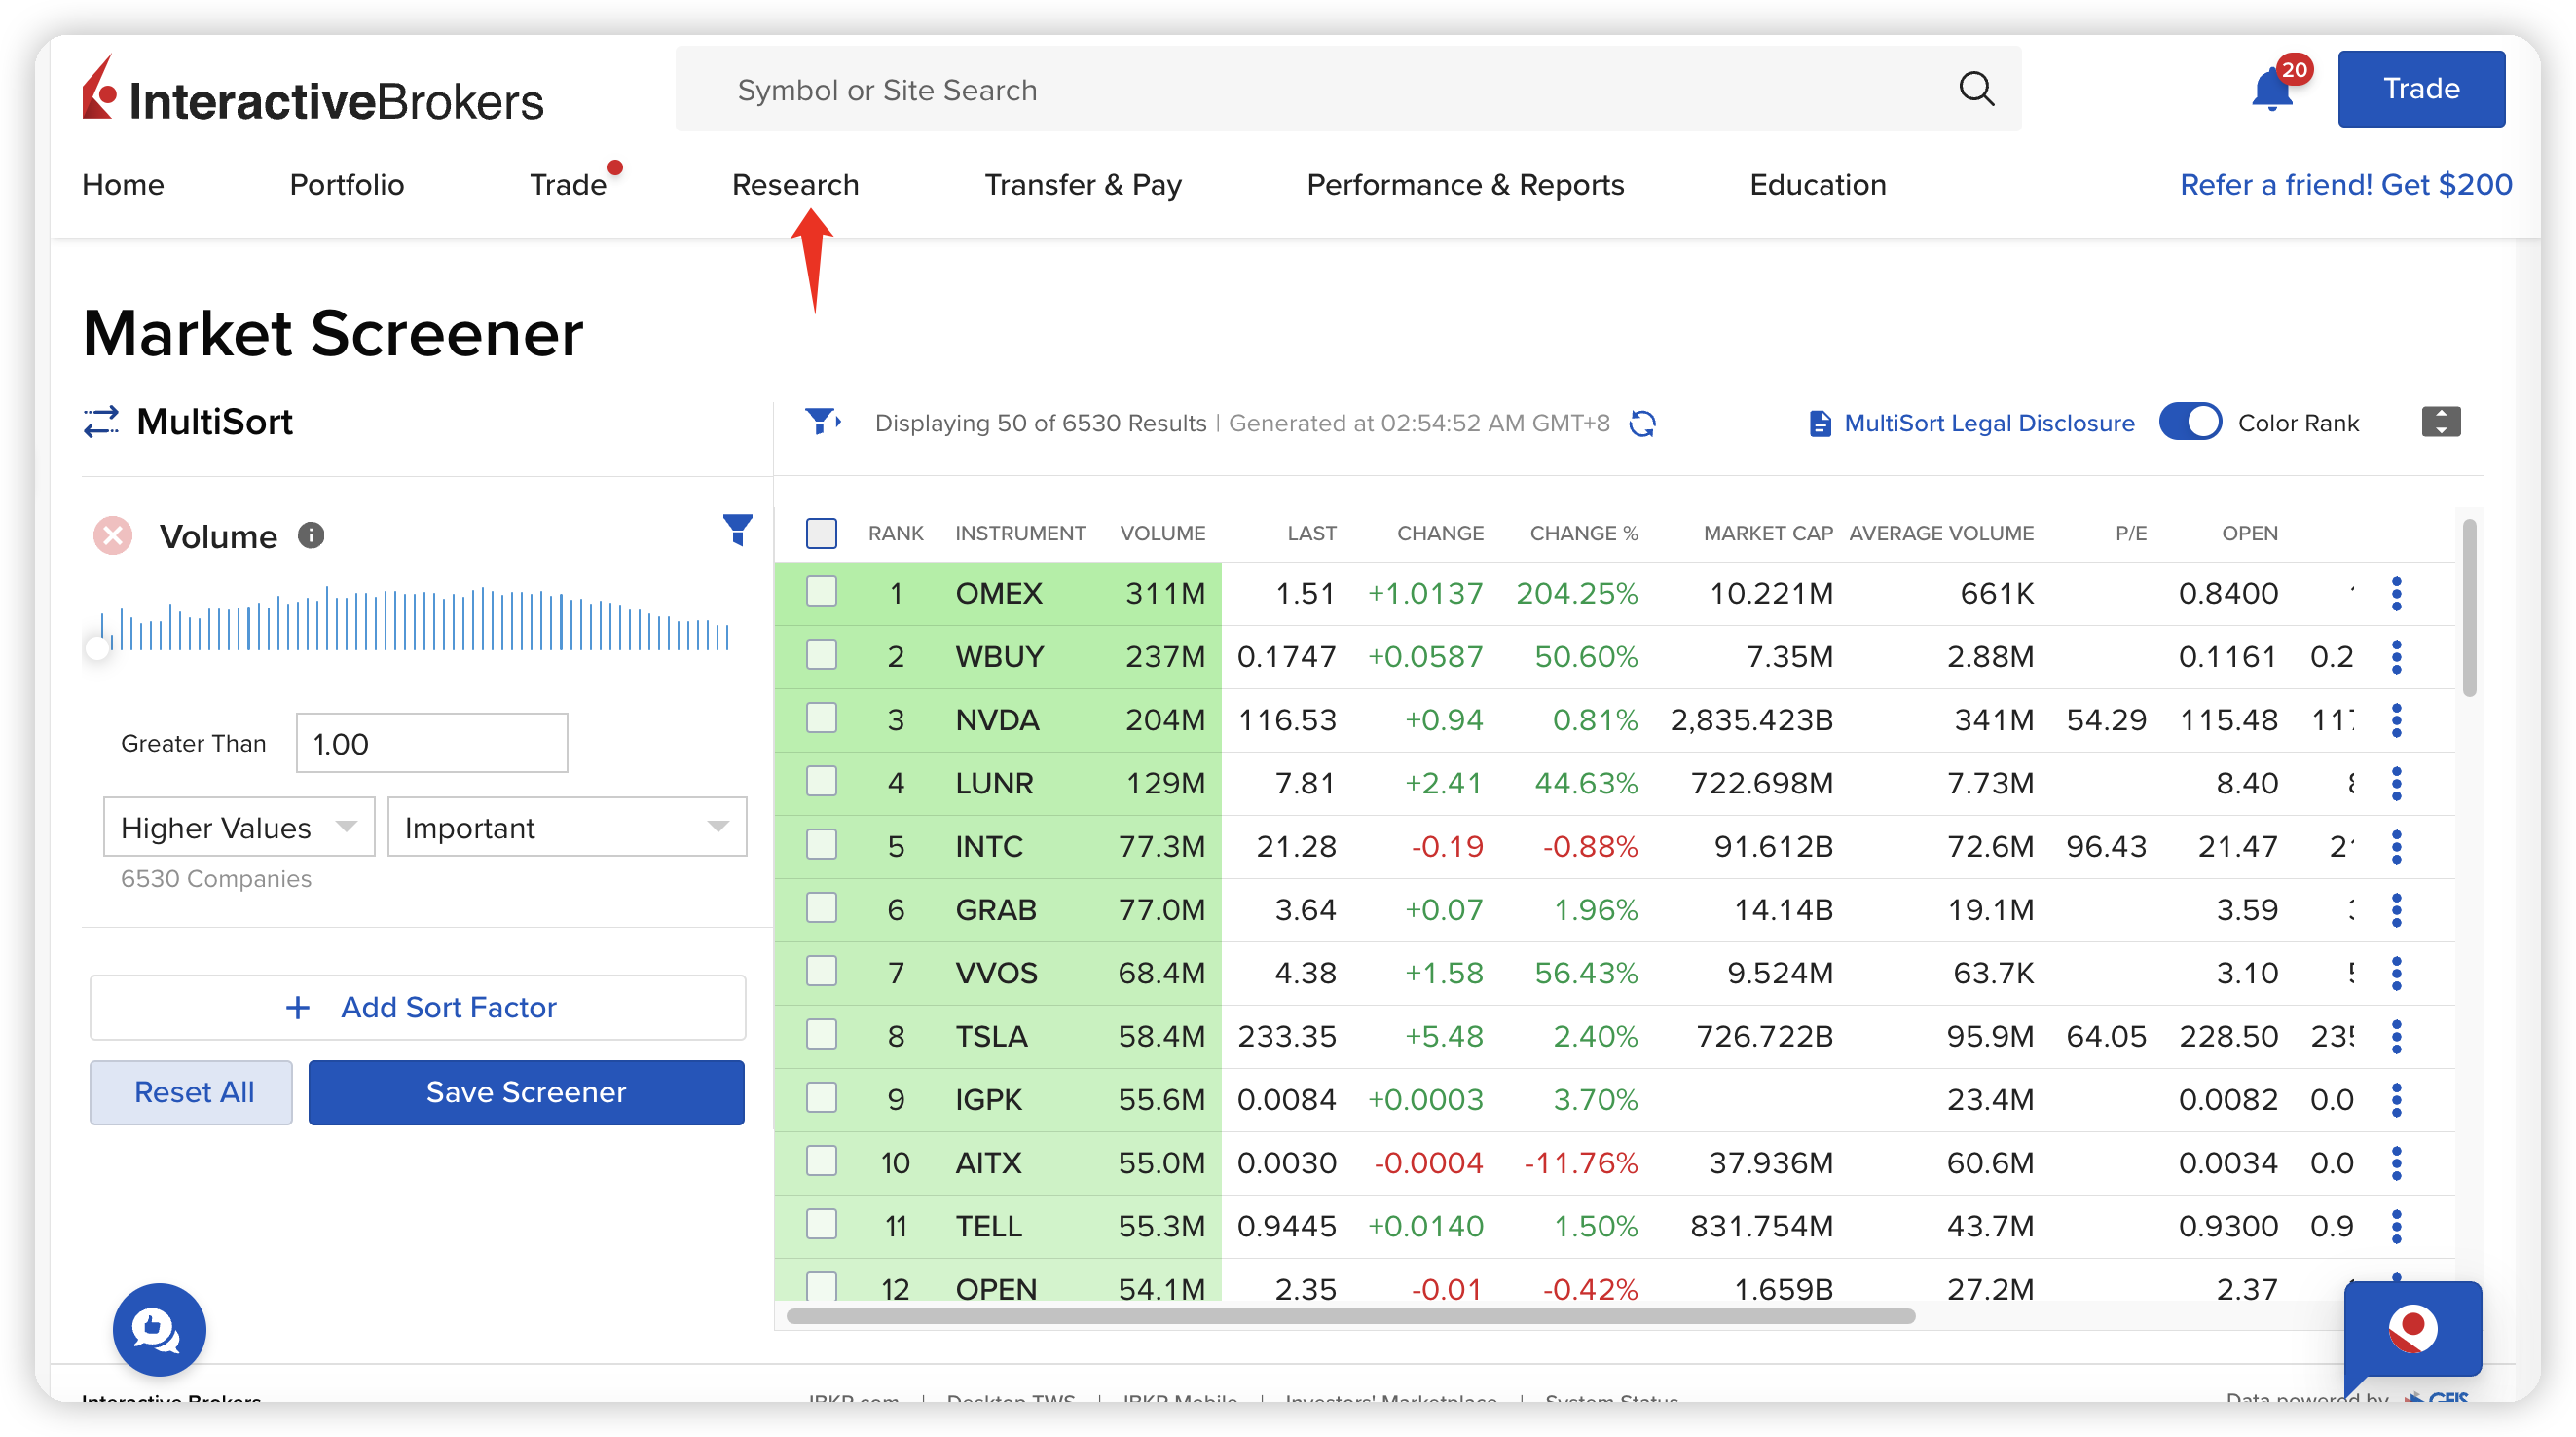Click the Interactive Brokers logo
The image size is (2576, 1437).
pyautogui.click(x=312, y=90)
